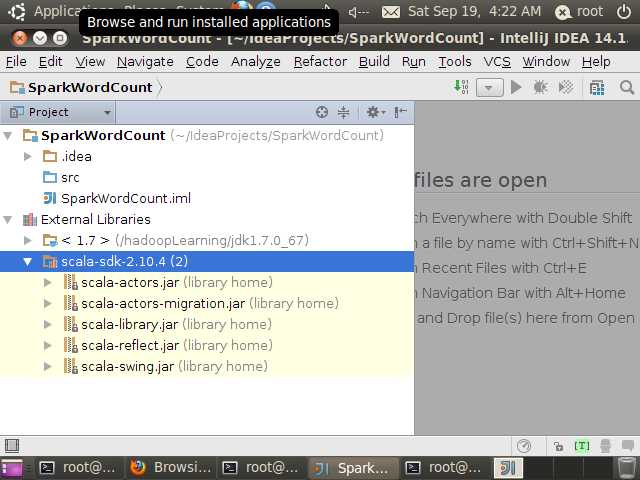Expand the .idea folder

27,156
